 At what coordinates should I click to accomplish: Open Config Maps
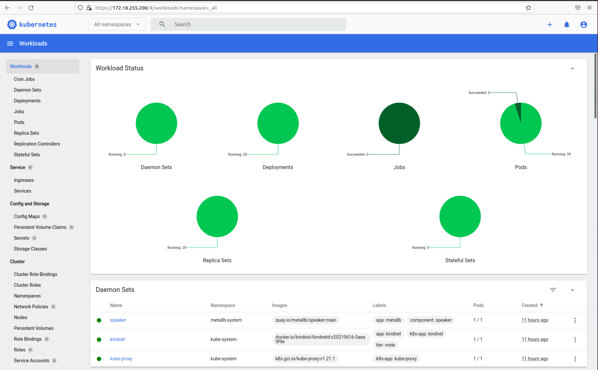27,216
